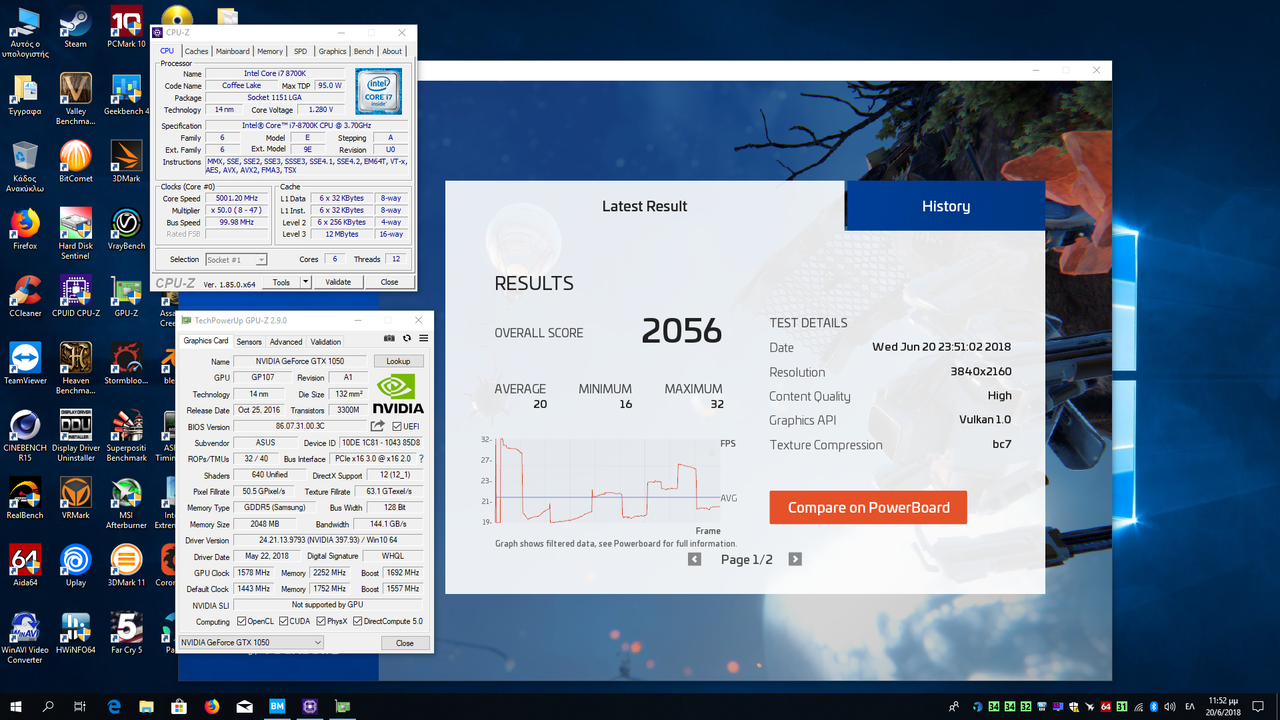Click Lookup button in GPU-Z
Image resolution: width=1280 pixels, height=720 pixels.
point(398,361)
